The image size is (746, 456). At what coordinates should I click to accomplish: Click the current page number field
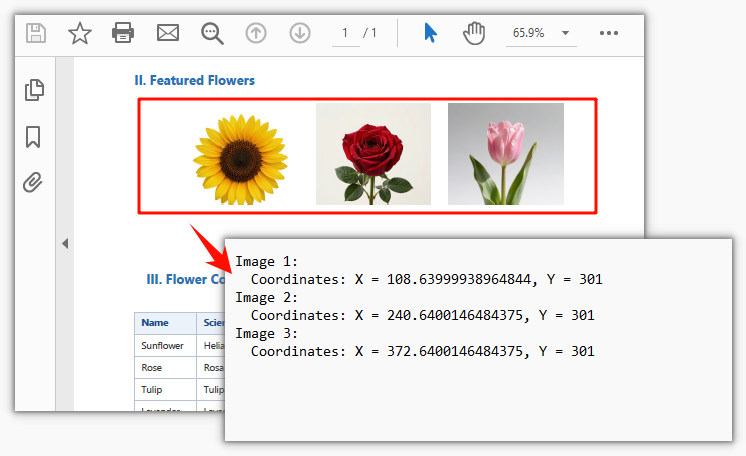coord(345,33)
